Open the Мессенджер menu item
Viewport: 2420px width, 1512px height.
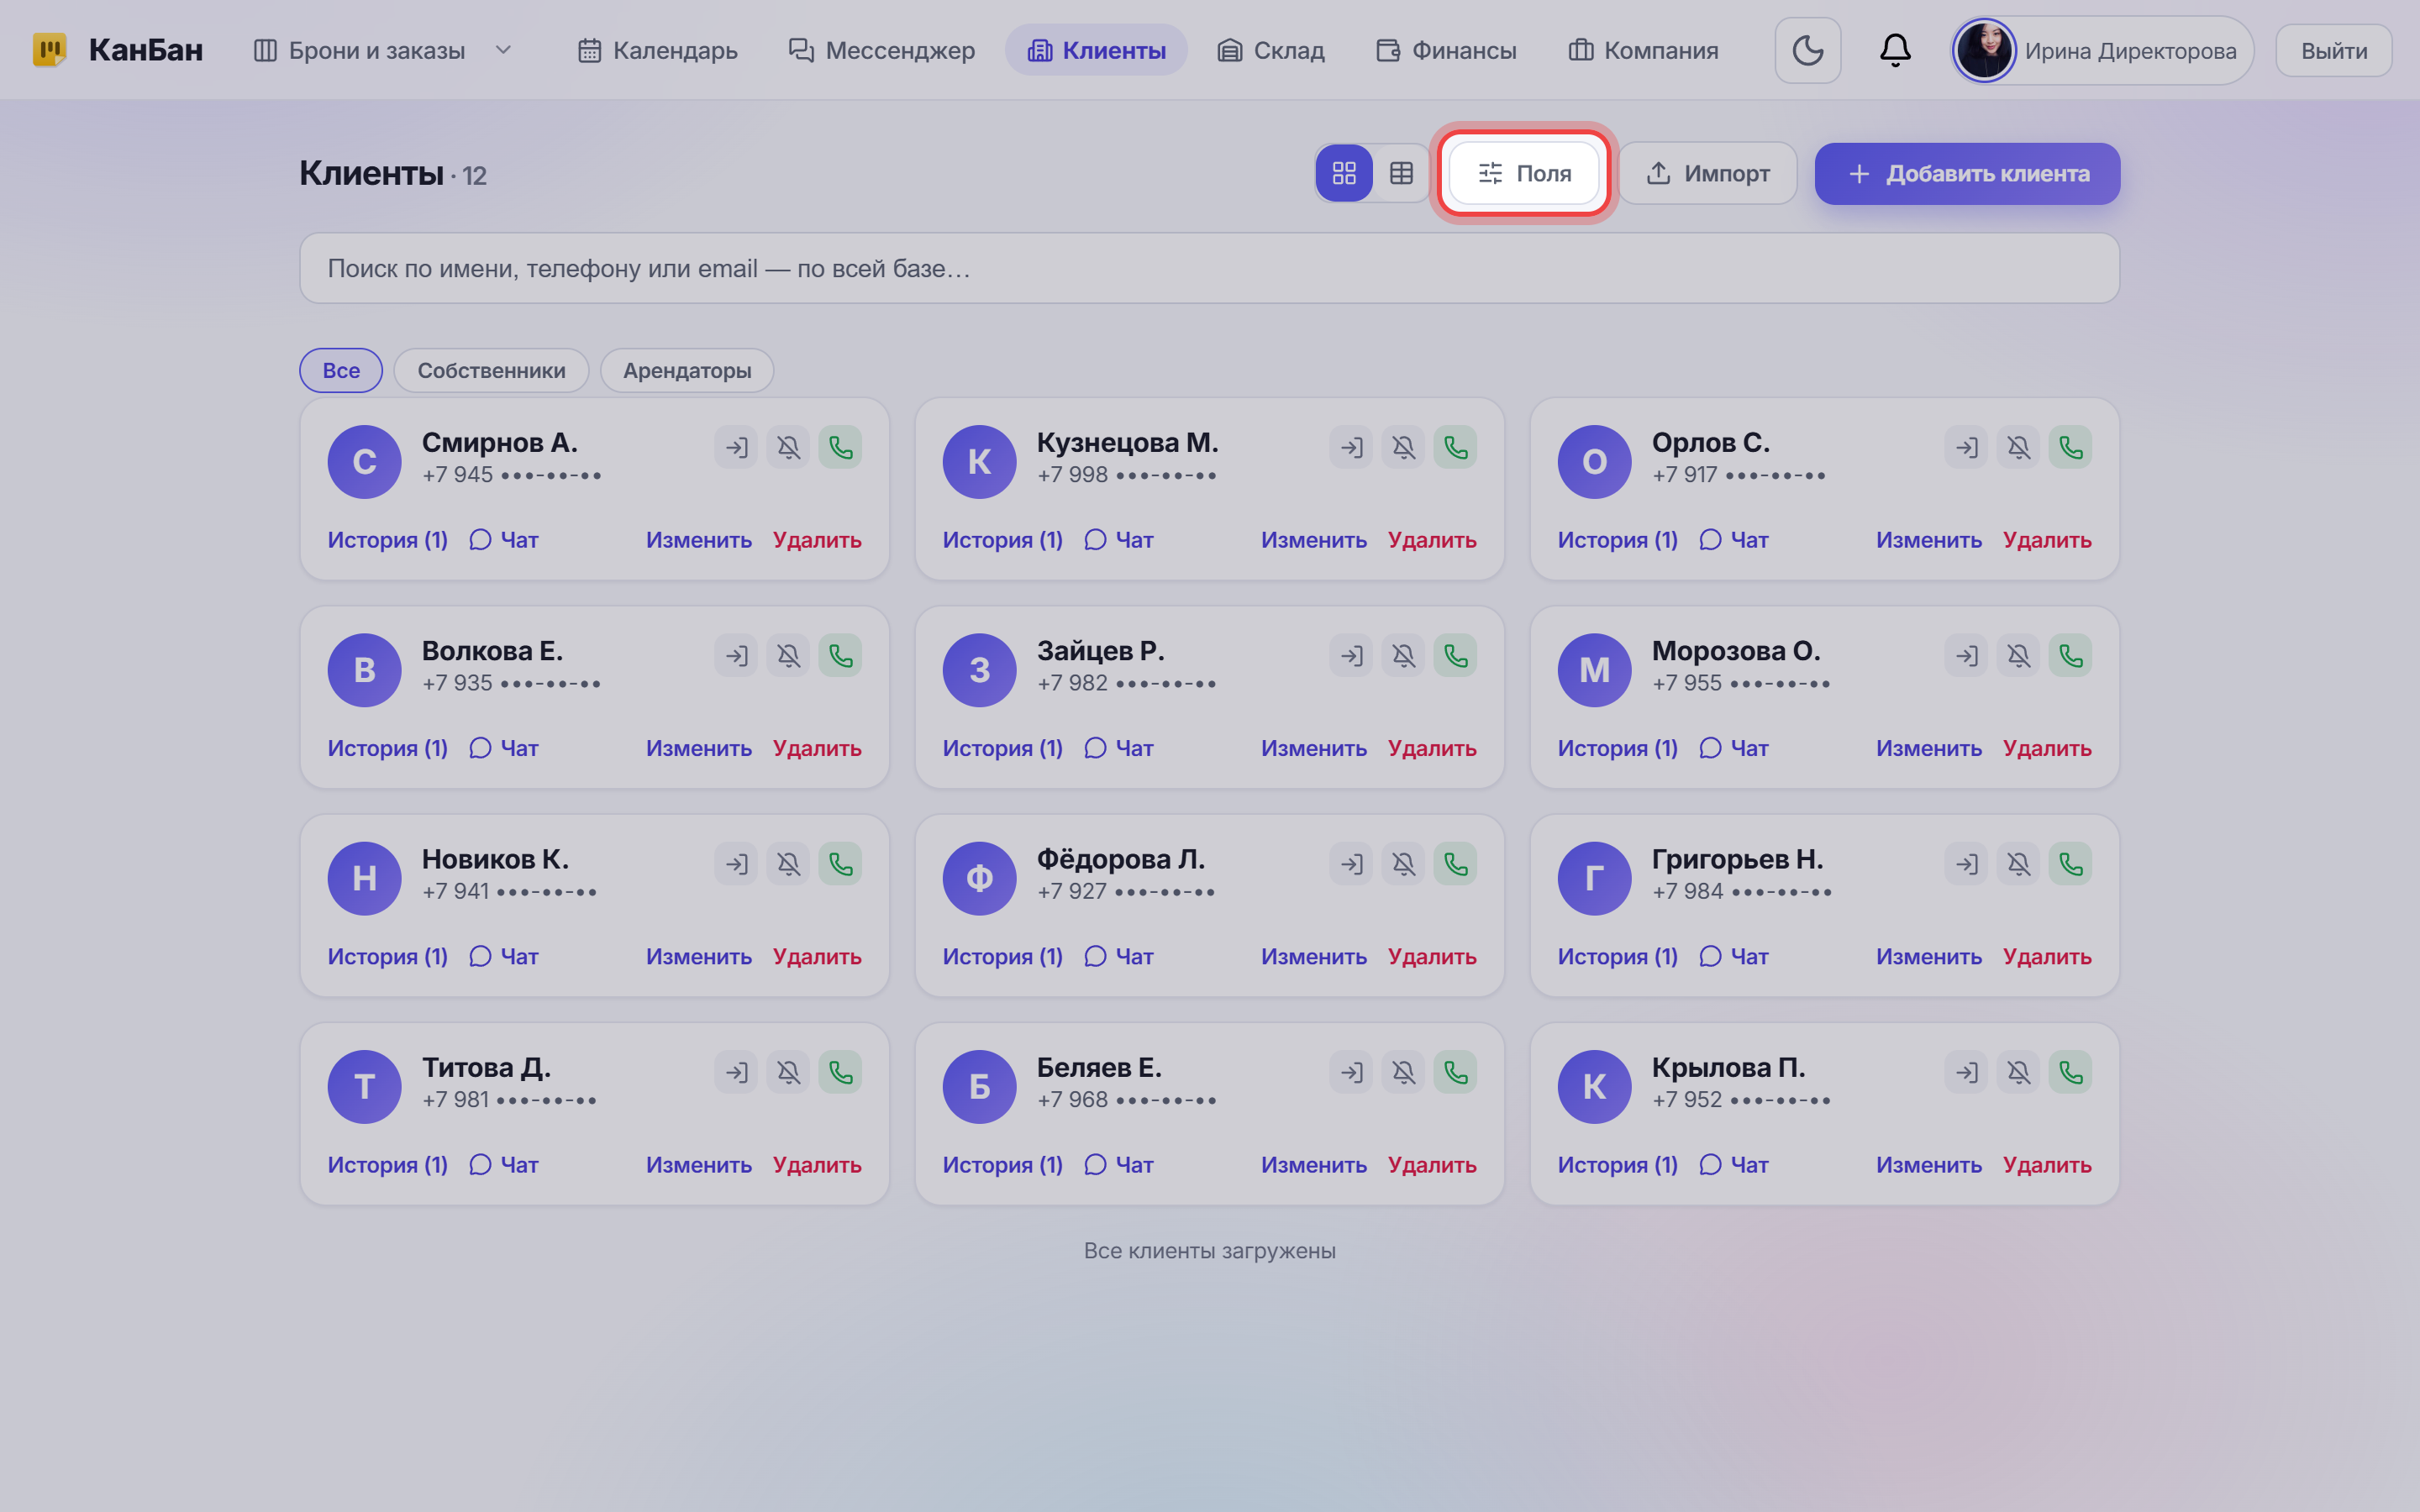coord(881,50)
